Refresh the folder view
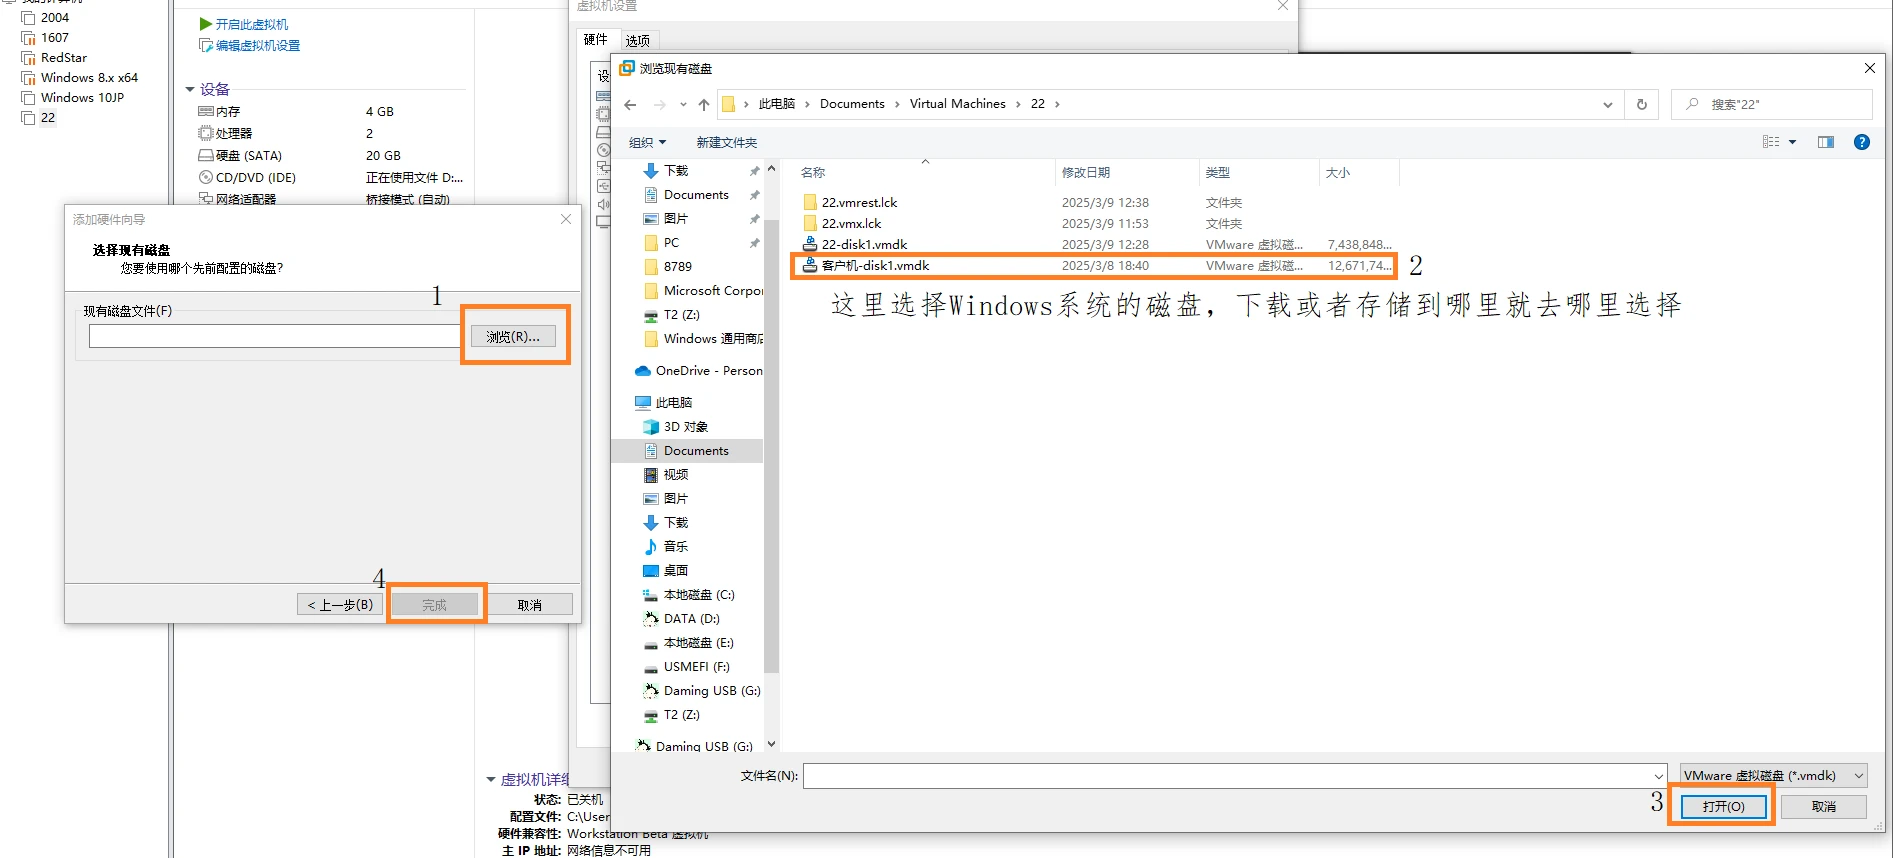 click(x=1641, y=105)
